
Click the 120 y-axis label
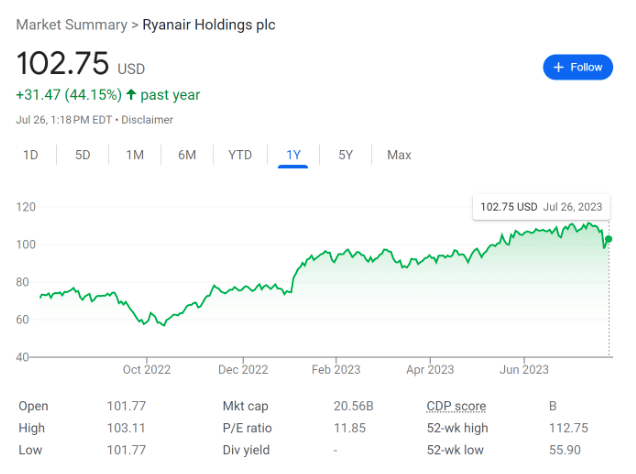coord(26,207)
